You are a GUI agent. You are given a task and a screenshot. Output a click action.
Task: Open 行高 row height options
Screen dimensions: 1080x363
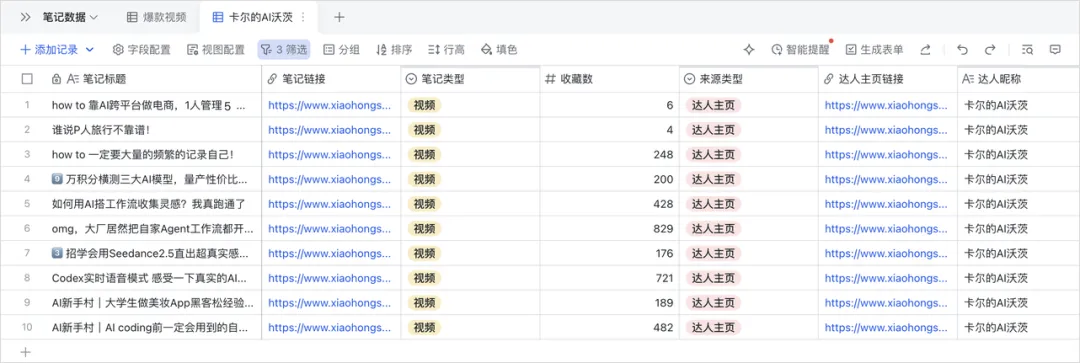[446, 50]
